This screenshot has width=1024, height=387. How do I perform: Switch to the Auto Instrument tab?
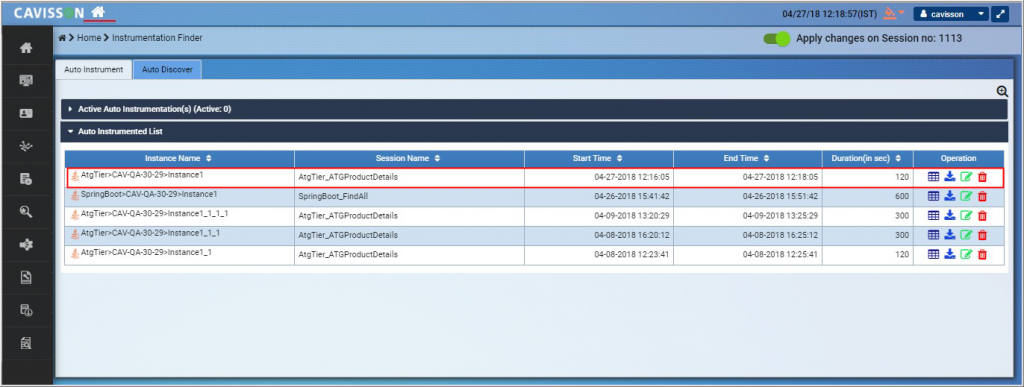tap(93, 70)
